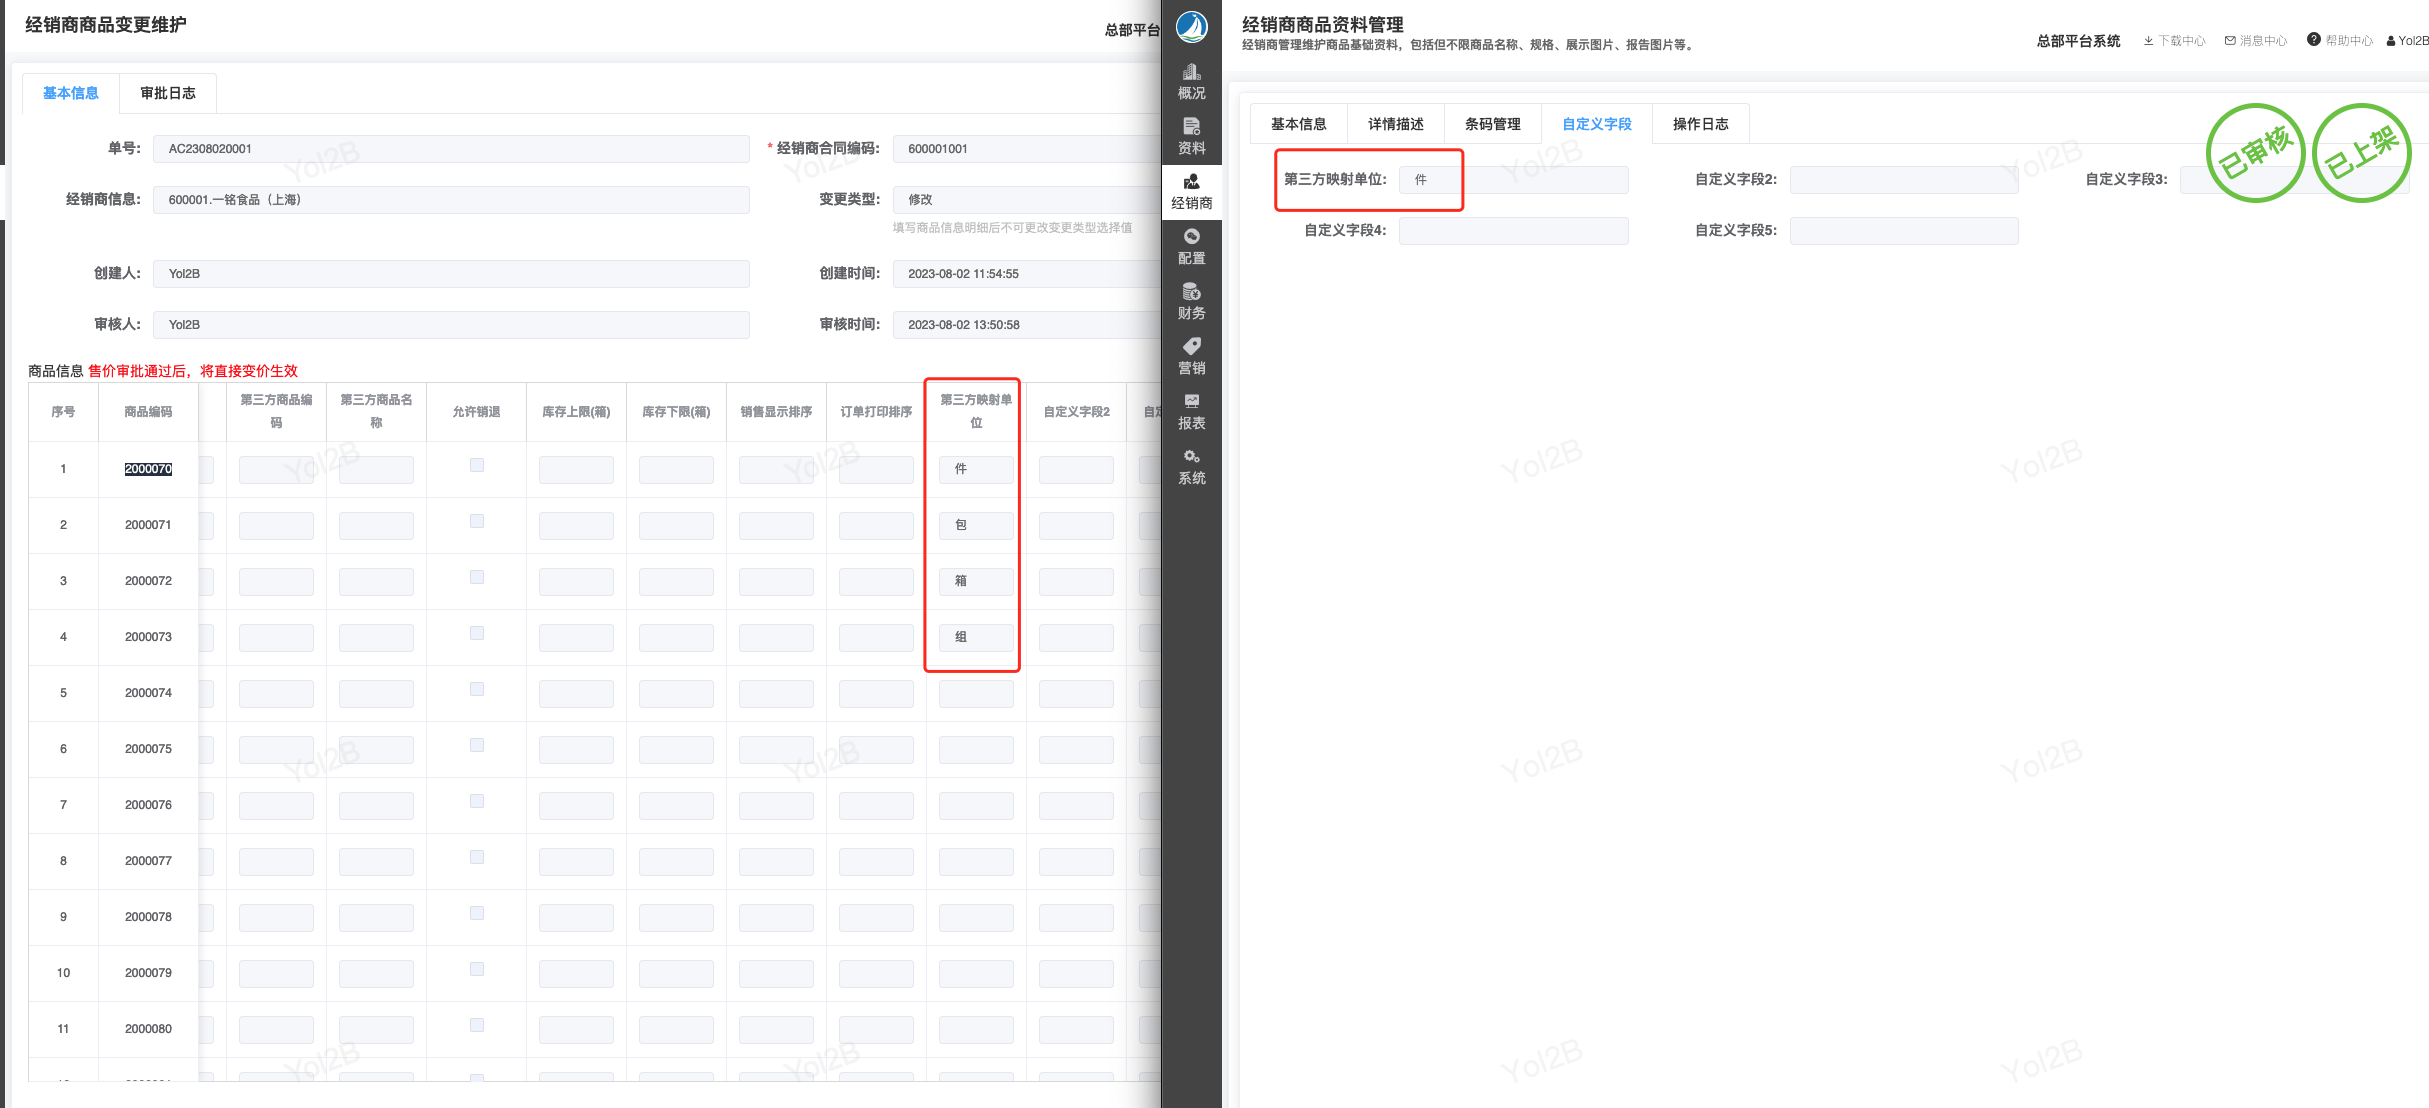
Task: Switch to the 条码管理 tab
Action: click(1492, 124)
